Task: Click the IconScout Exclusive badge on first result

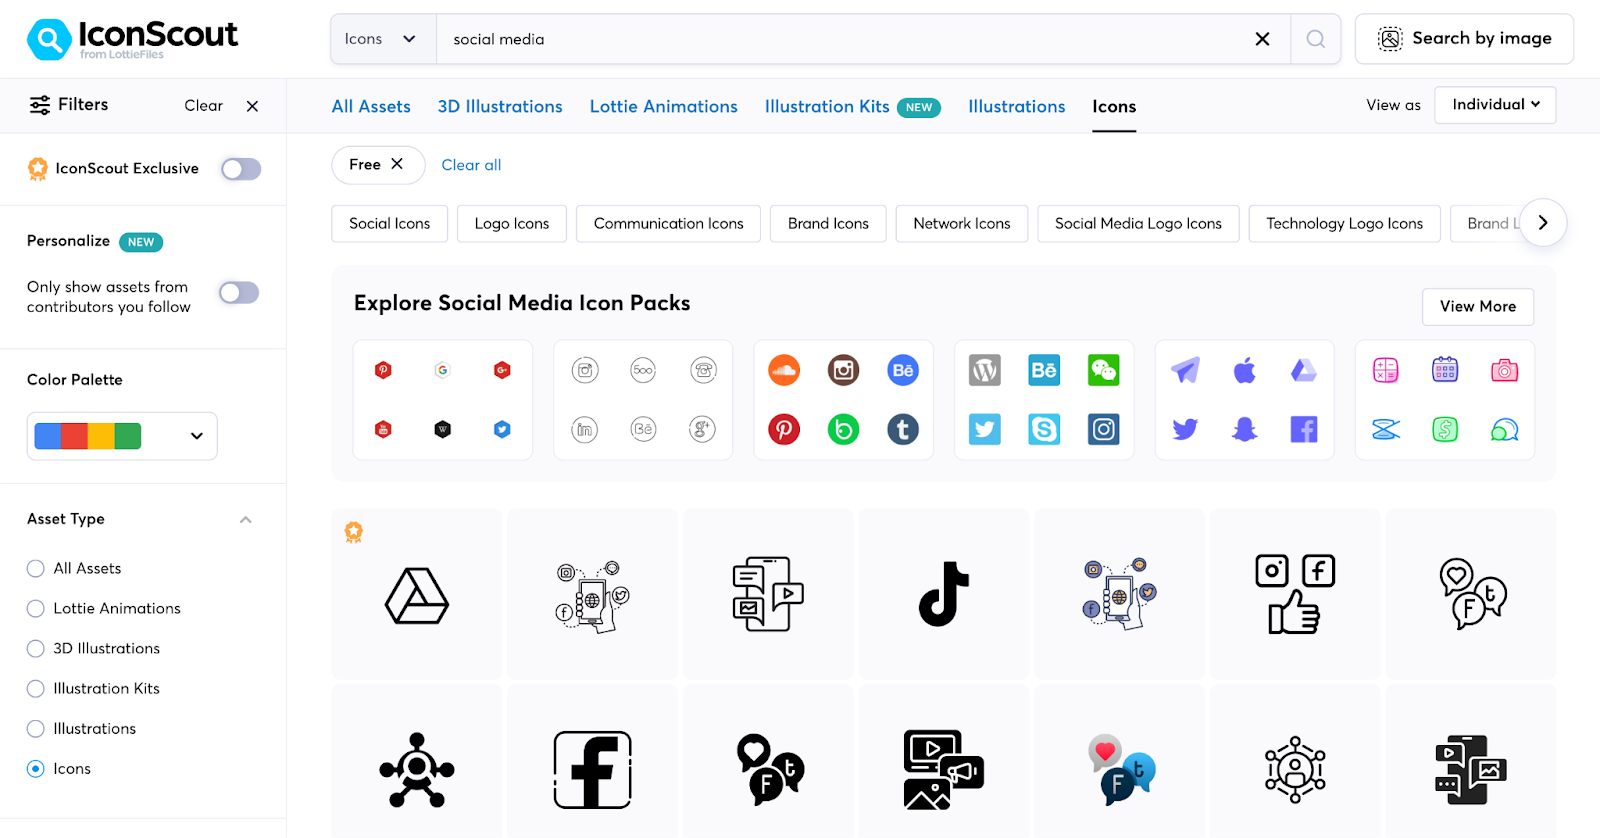Action: [x=354, y=532]
